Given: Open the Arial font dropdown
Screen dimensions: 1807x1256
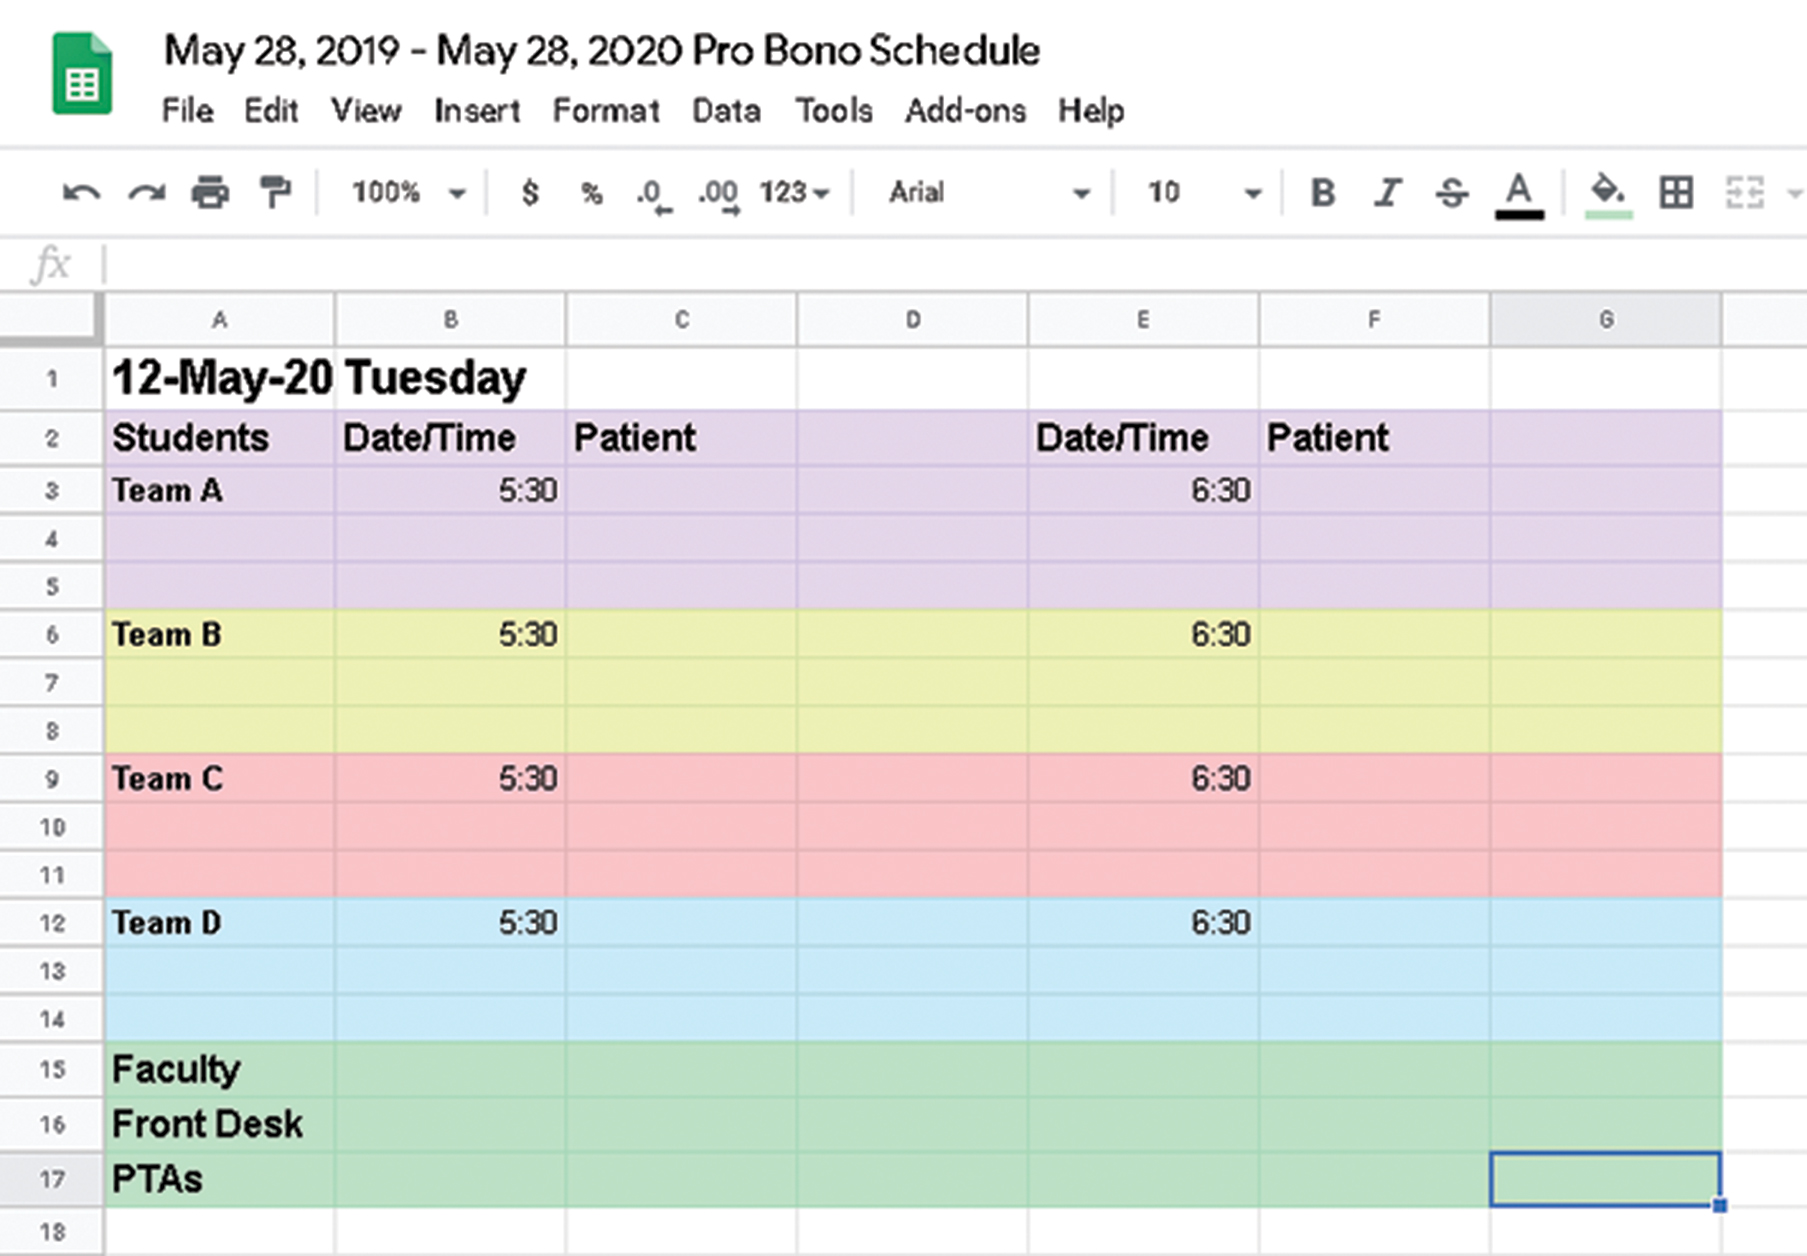Looking at the screenshot, I should click(x=988, y=192).
